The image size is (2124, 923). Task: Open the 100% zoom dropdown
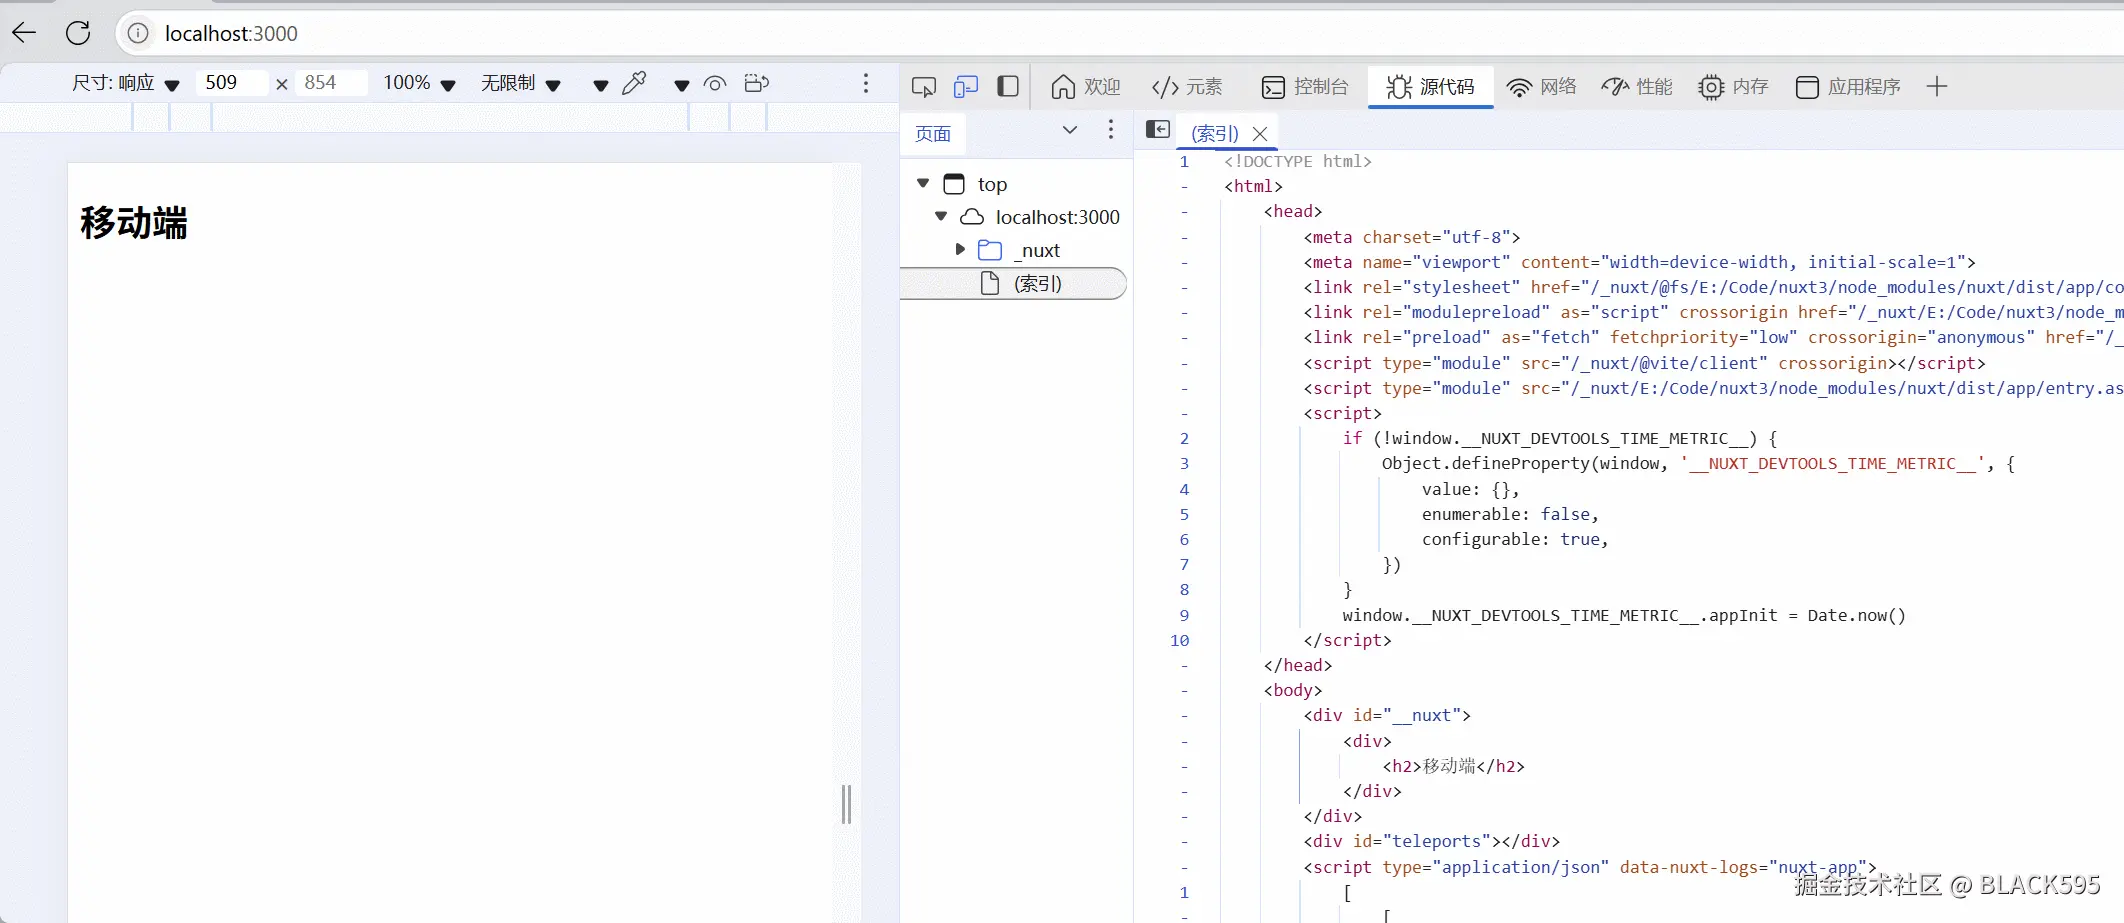(419, 83)
